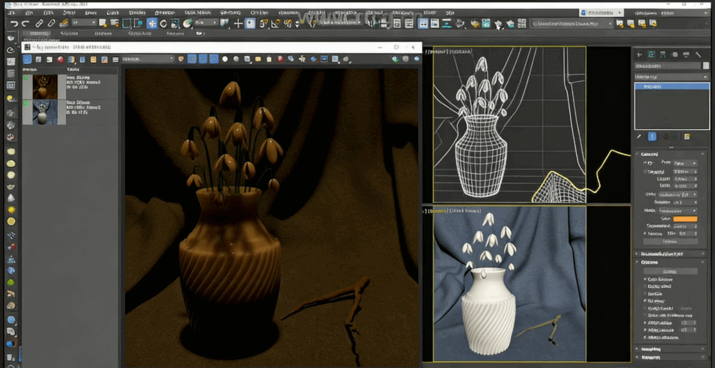Select the highlighted entry in modifier stack
This screenshot has width=715, height=368.
672,86
